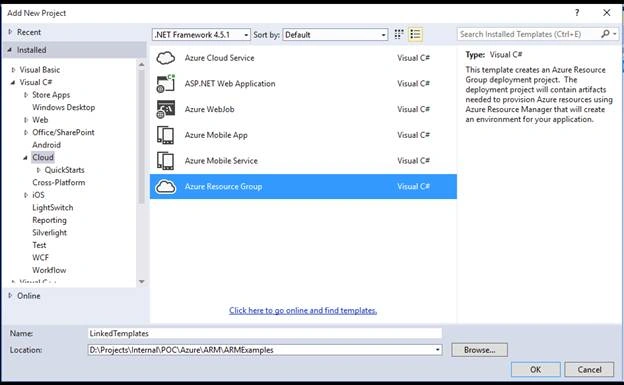Expand the Recent section
This screenshot has height=385, width=624.
point(10,32)
